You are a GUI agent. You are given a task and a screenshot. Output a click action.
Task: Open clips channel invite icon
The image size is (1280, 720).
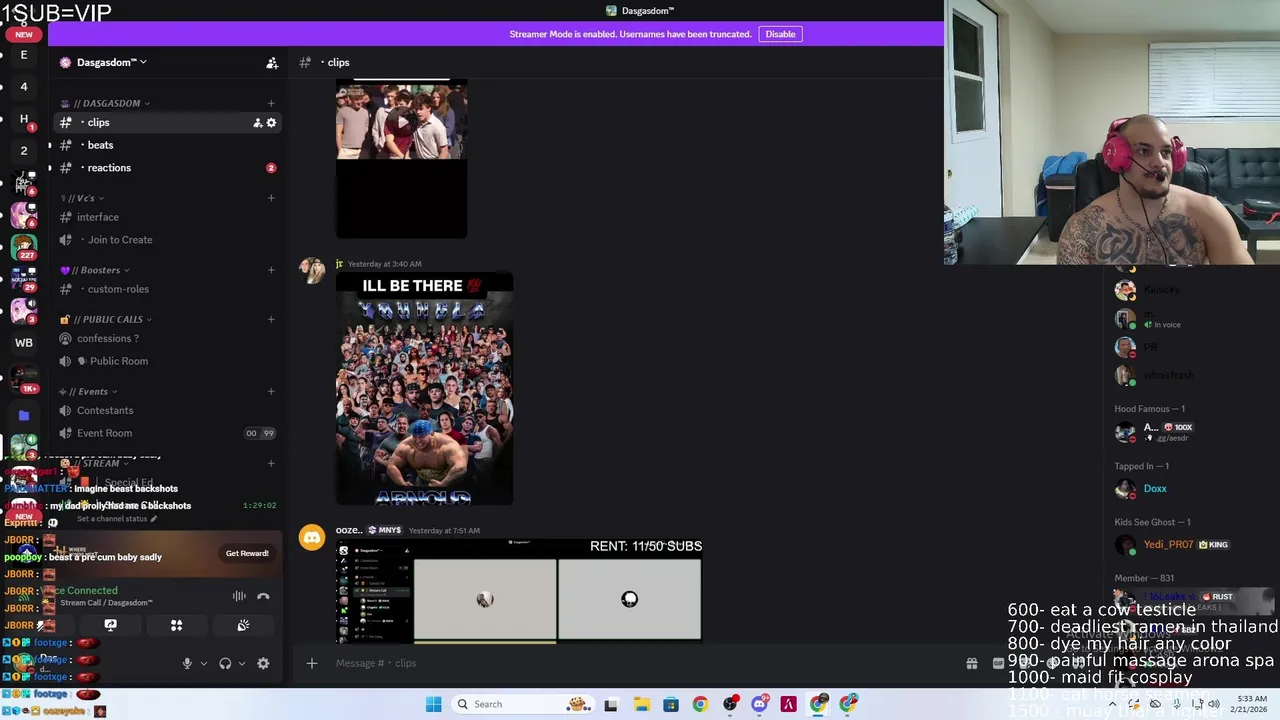pos(257,123)
